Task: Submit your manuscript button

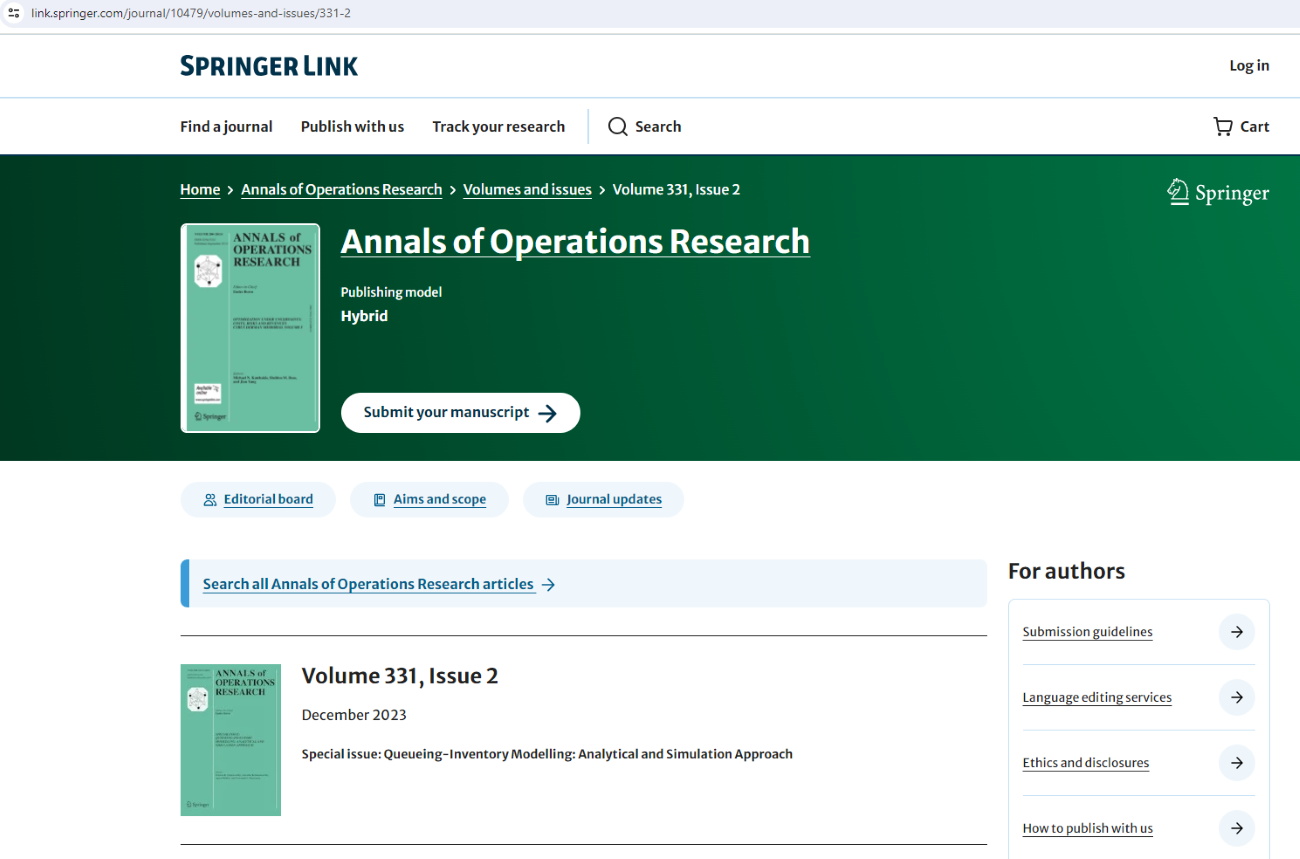Action: tap(460, 413)
